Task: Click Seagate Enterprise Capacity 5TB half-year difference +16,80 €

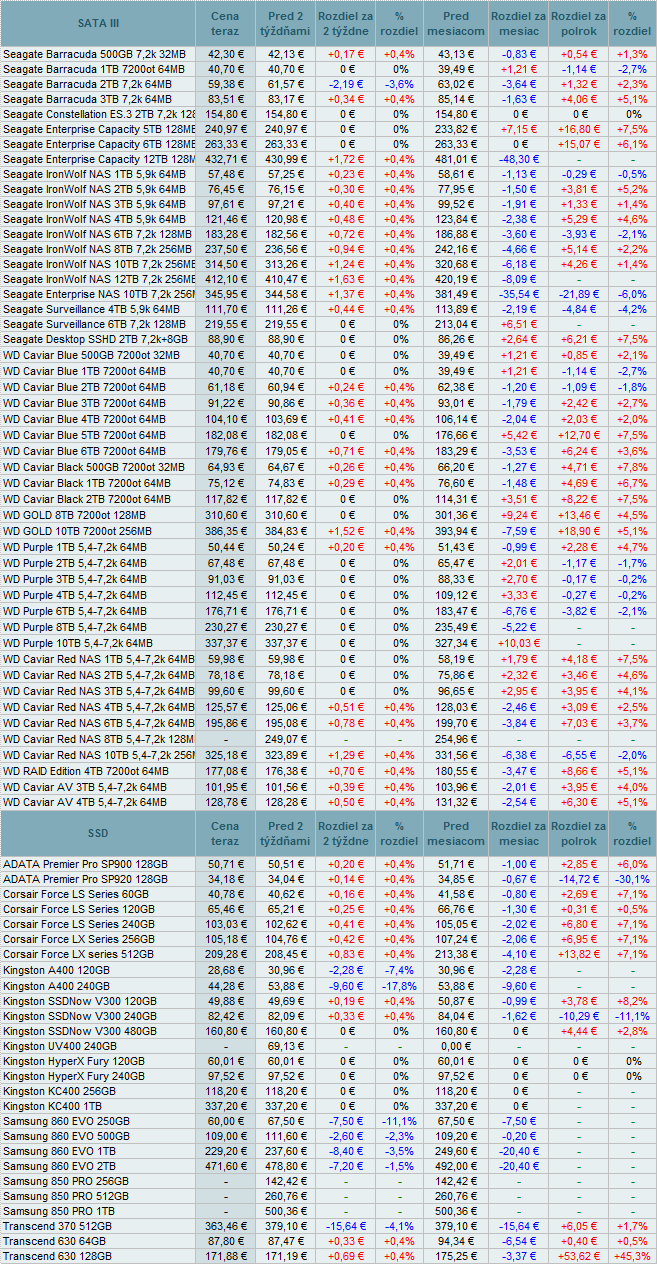Action: tap(578, 129)
